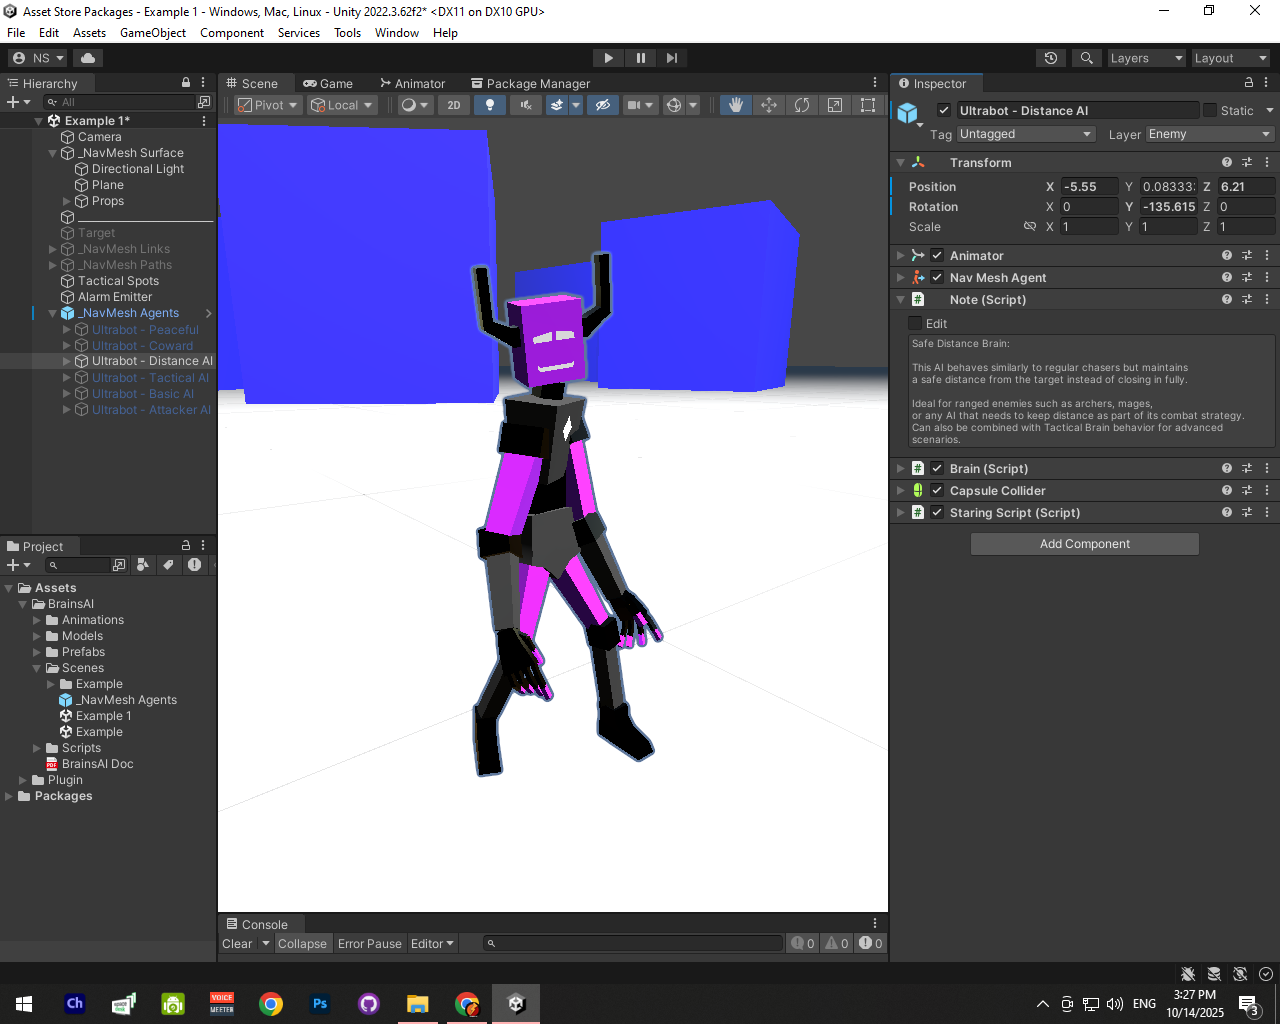1280x1024 pixels.
Task: Switch to the Package Manager tab
Action: coord(531,83)
